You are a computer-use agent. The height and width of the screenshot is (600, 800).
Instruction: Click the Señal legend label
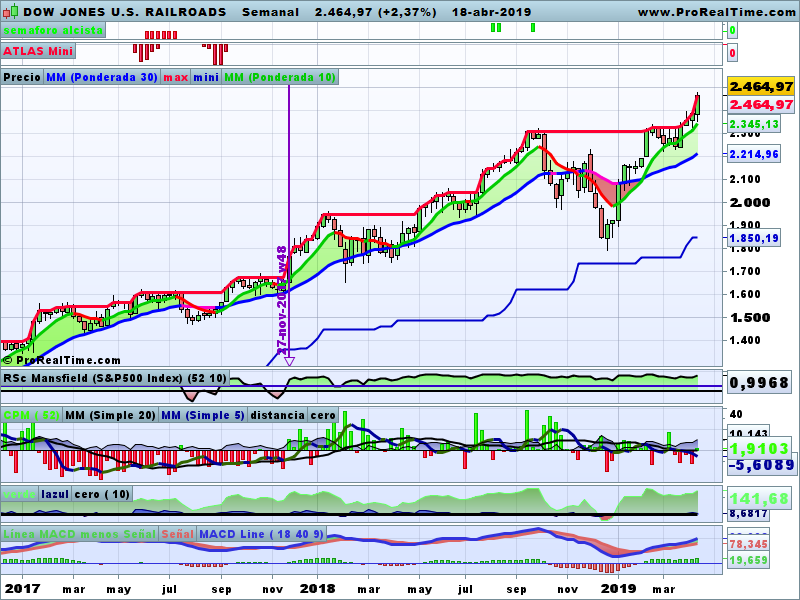(x=177, y=534)
